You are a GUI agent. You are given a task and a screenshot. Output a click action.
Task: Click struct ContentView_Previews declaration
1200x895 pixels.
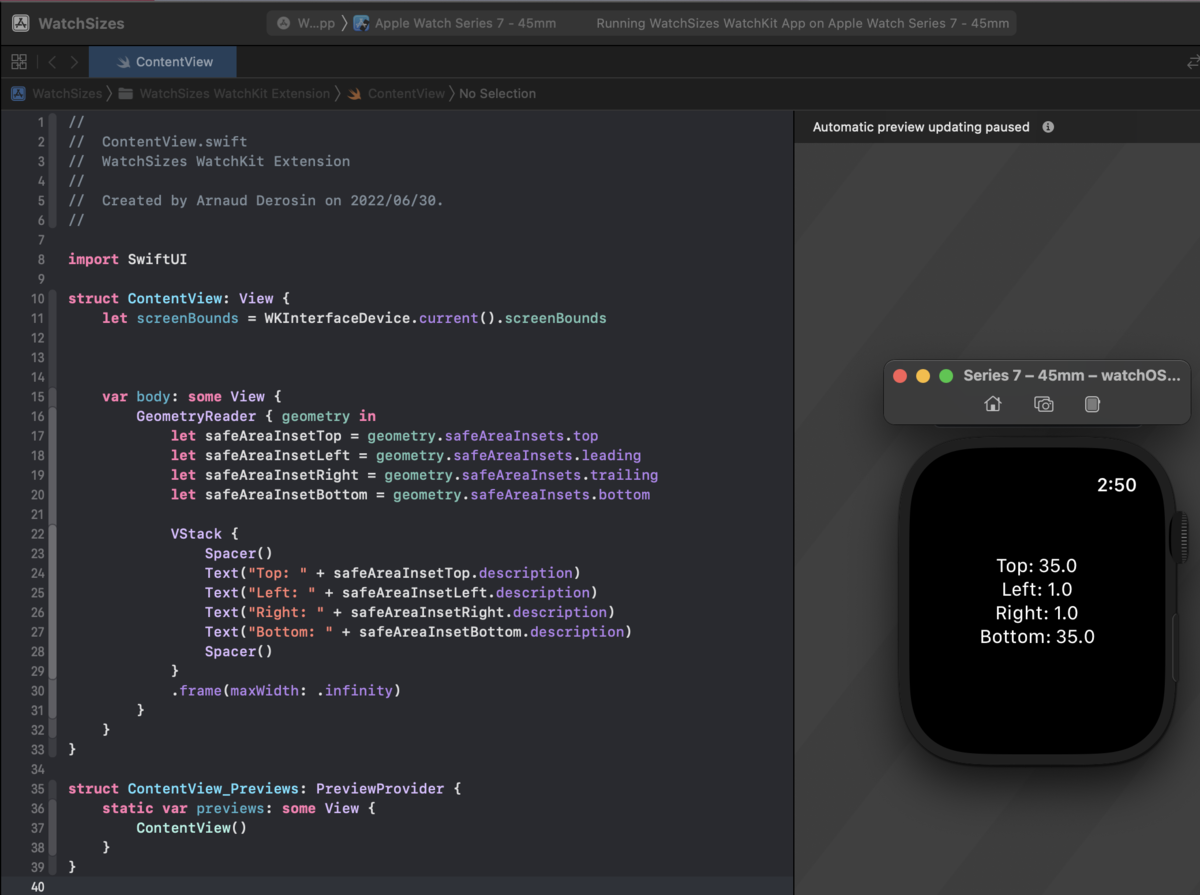[264, 788]
